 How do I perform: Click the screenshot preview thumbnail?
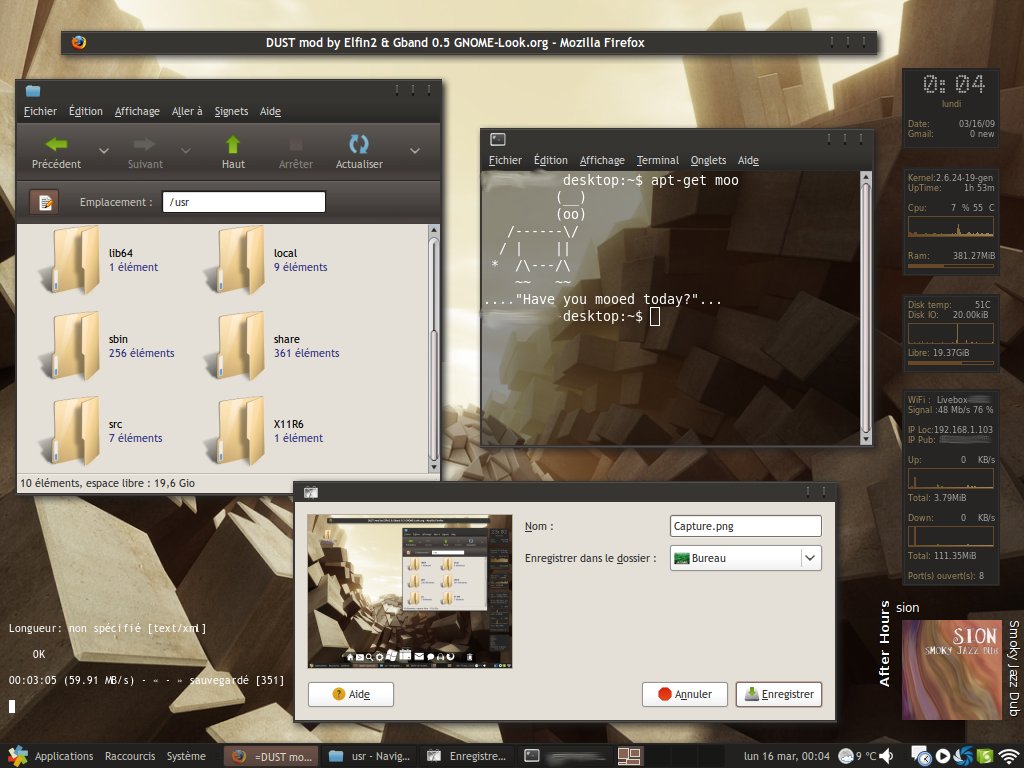[409, 591]
